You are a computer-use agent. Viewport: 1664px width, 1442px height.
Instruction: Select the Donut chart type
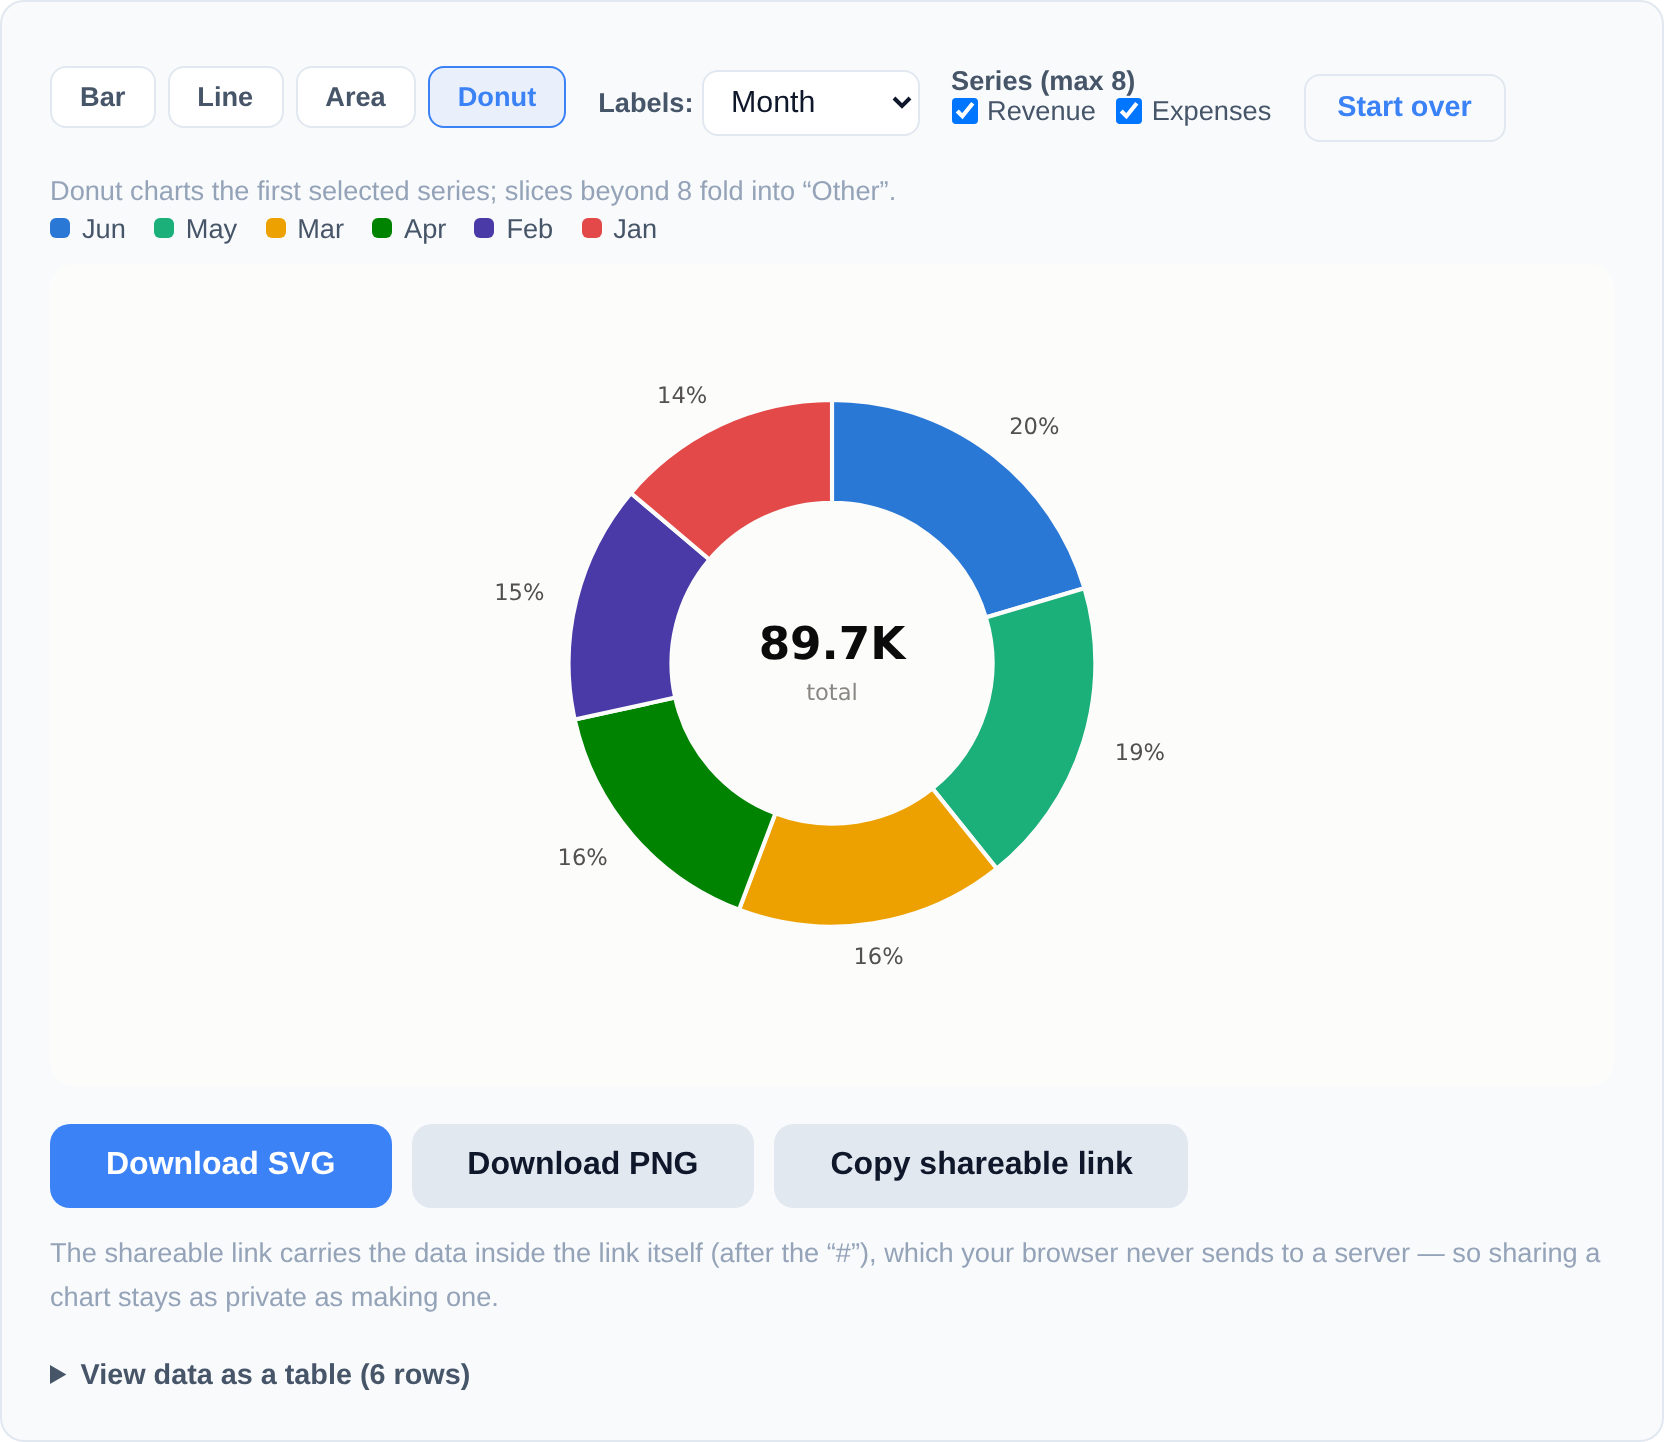tap(497, 97)
